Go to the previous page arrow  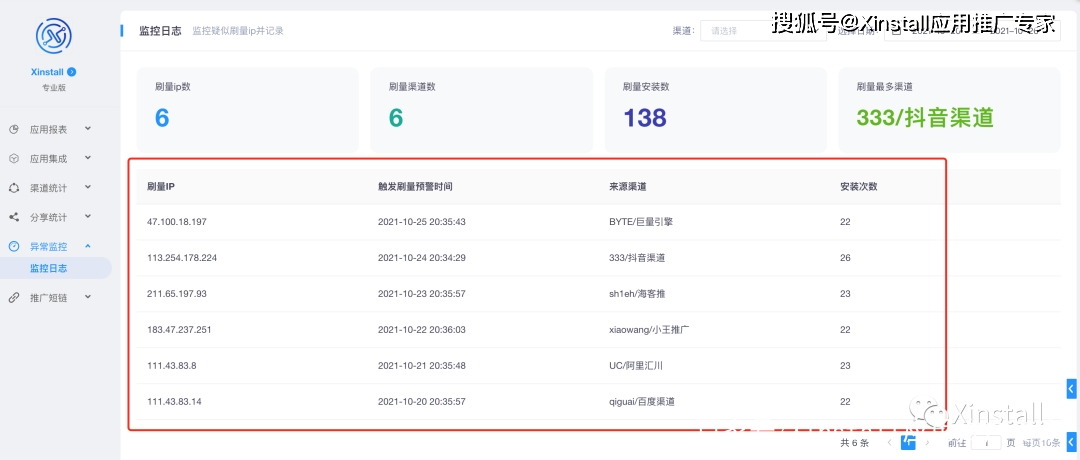889,442
